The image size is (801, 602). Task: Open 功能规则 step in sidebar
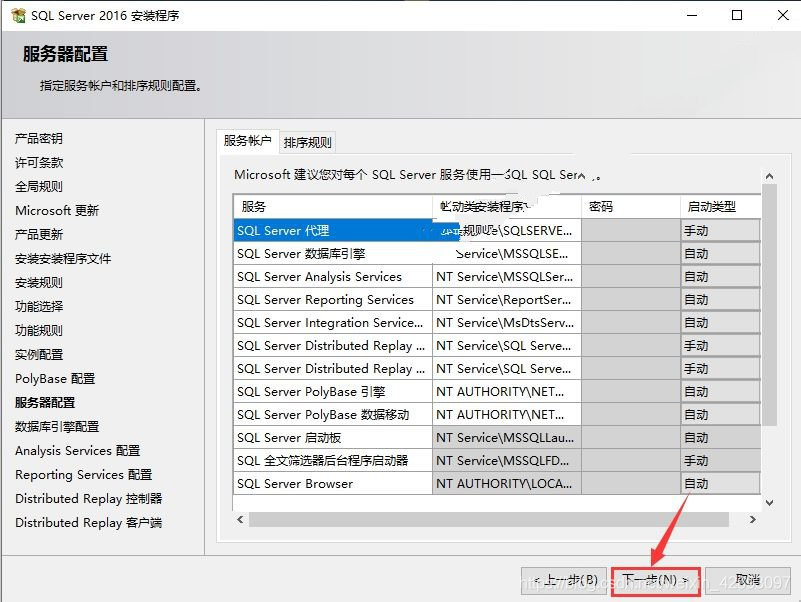pos(39,331)
